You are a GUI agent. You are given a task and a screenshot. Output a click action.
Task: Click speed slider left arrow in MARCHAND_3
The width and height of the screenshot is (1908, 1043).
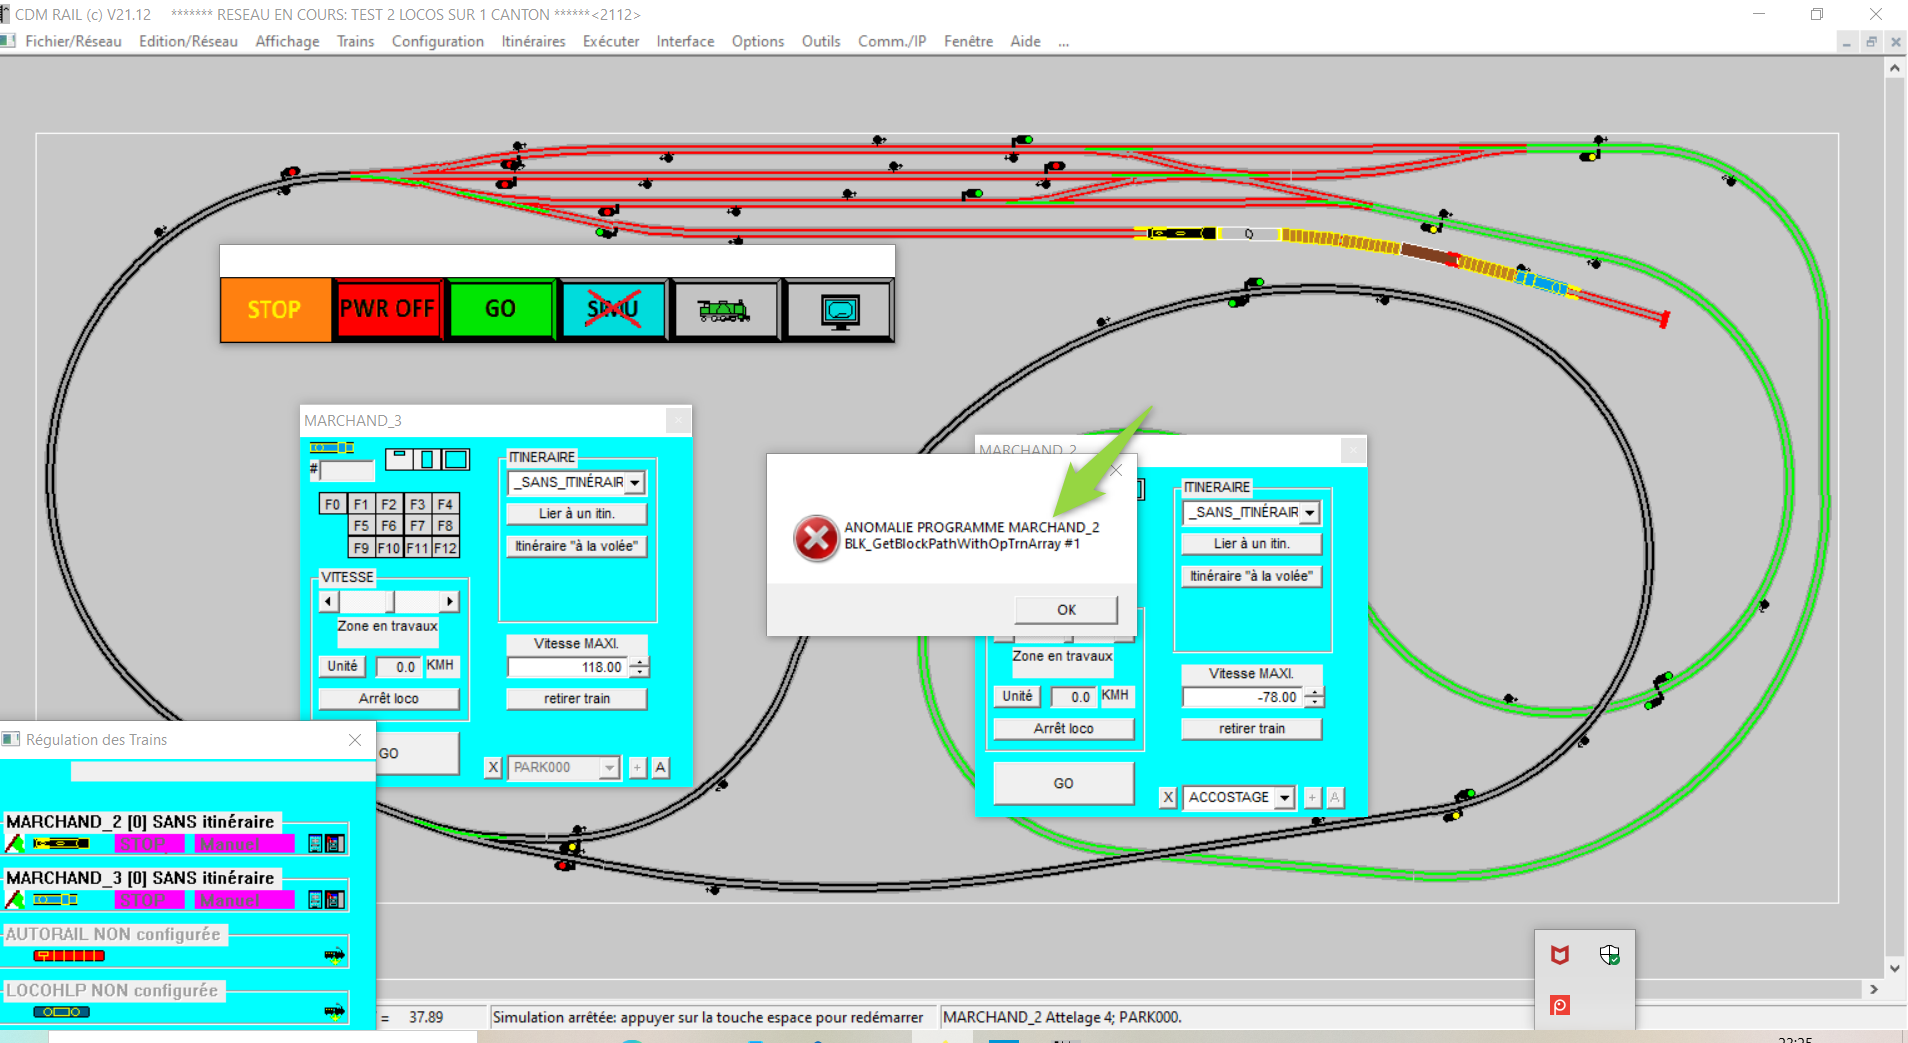(329, 601)
